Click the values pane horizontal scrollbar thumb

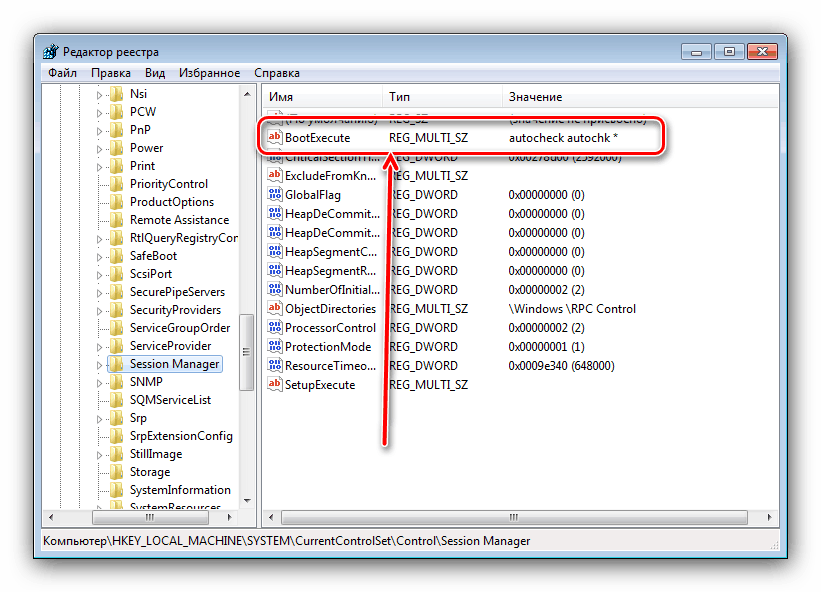pyautogui.click(x=514, y=517)
